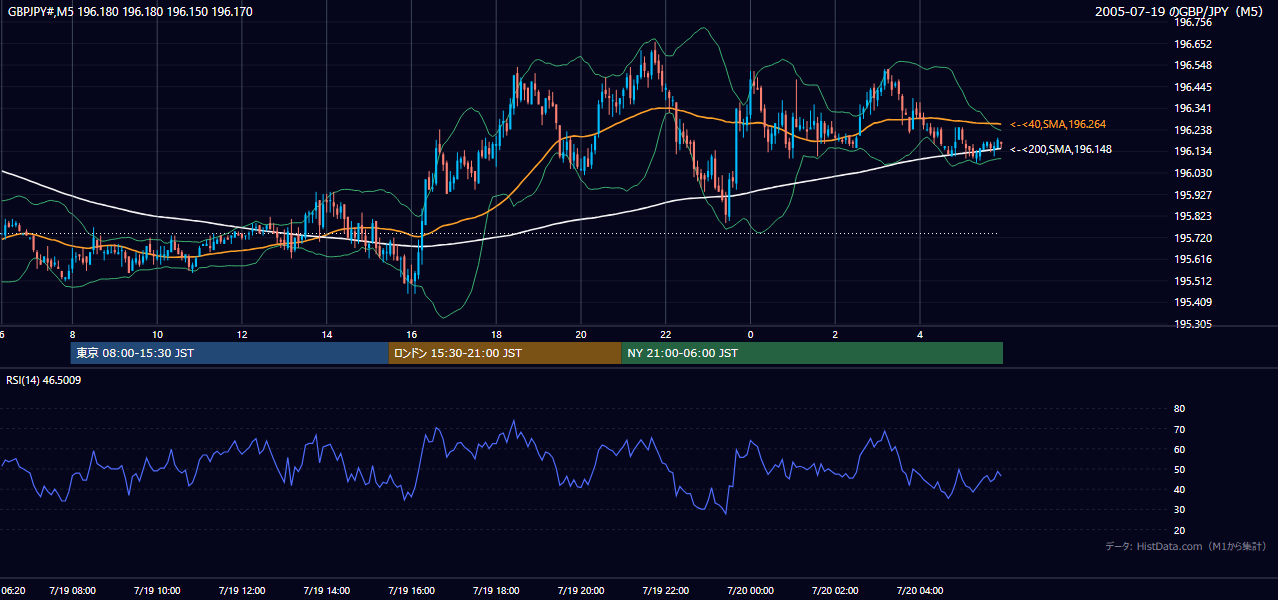The width and height of the screenshot is (1278, 600).
Task: Click price axis value 196.445
Action: click(x=1192, y=87)
